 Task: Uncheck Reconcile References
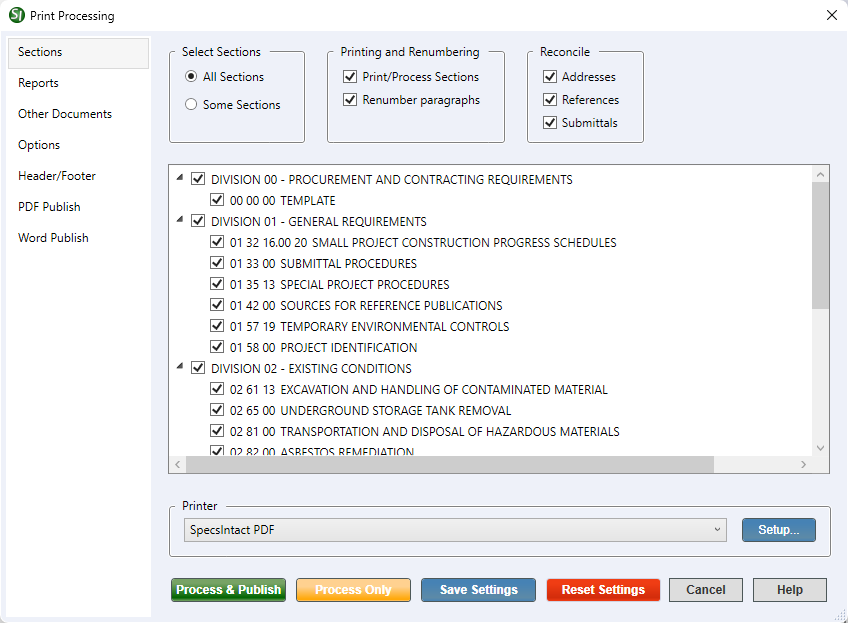coord(550,100)
